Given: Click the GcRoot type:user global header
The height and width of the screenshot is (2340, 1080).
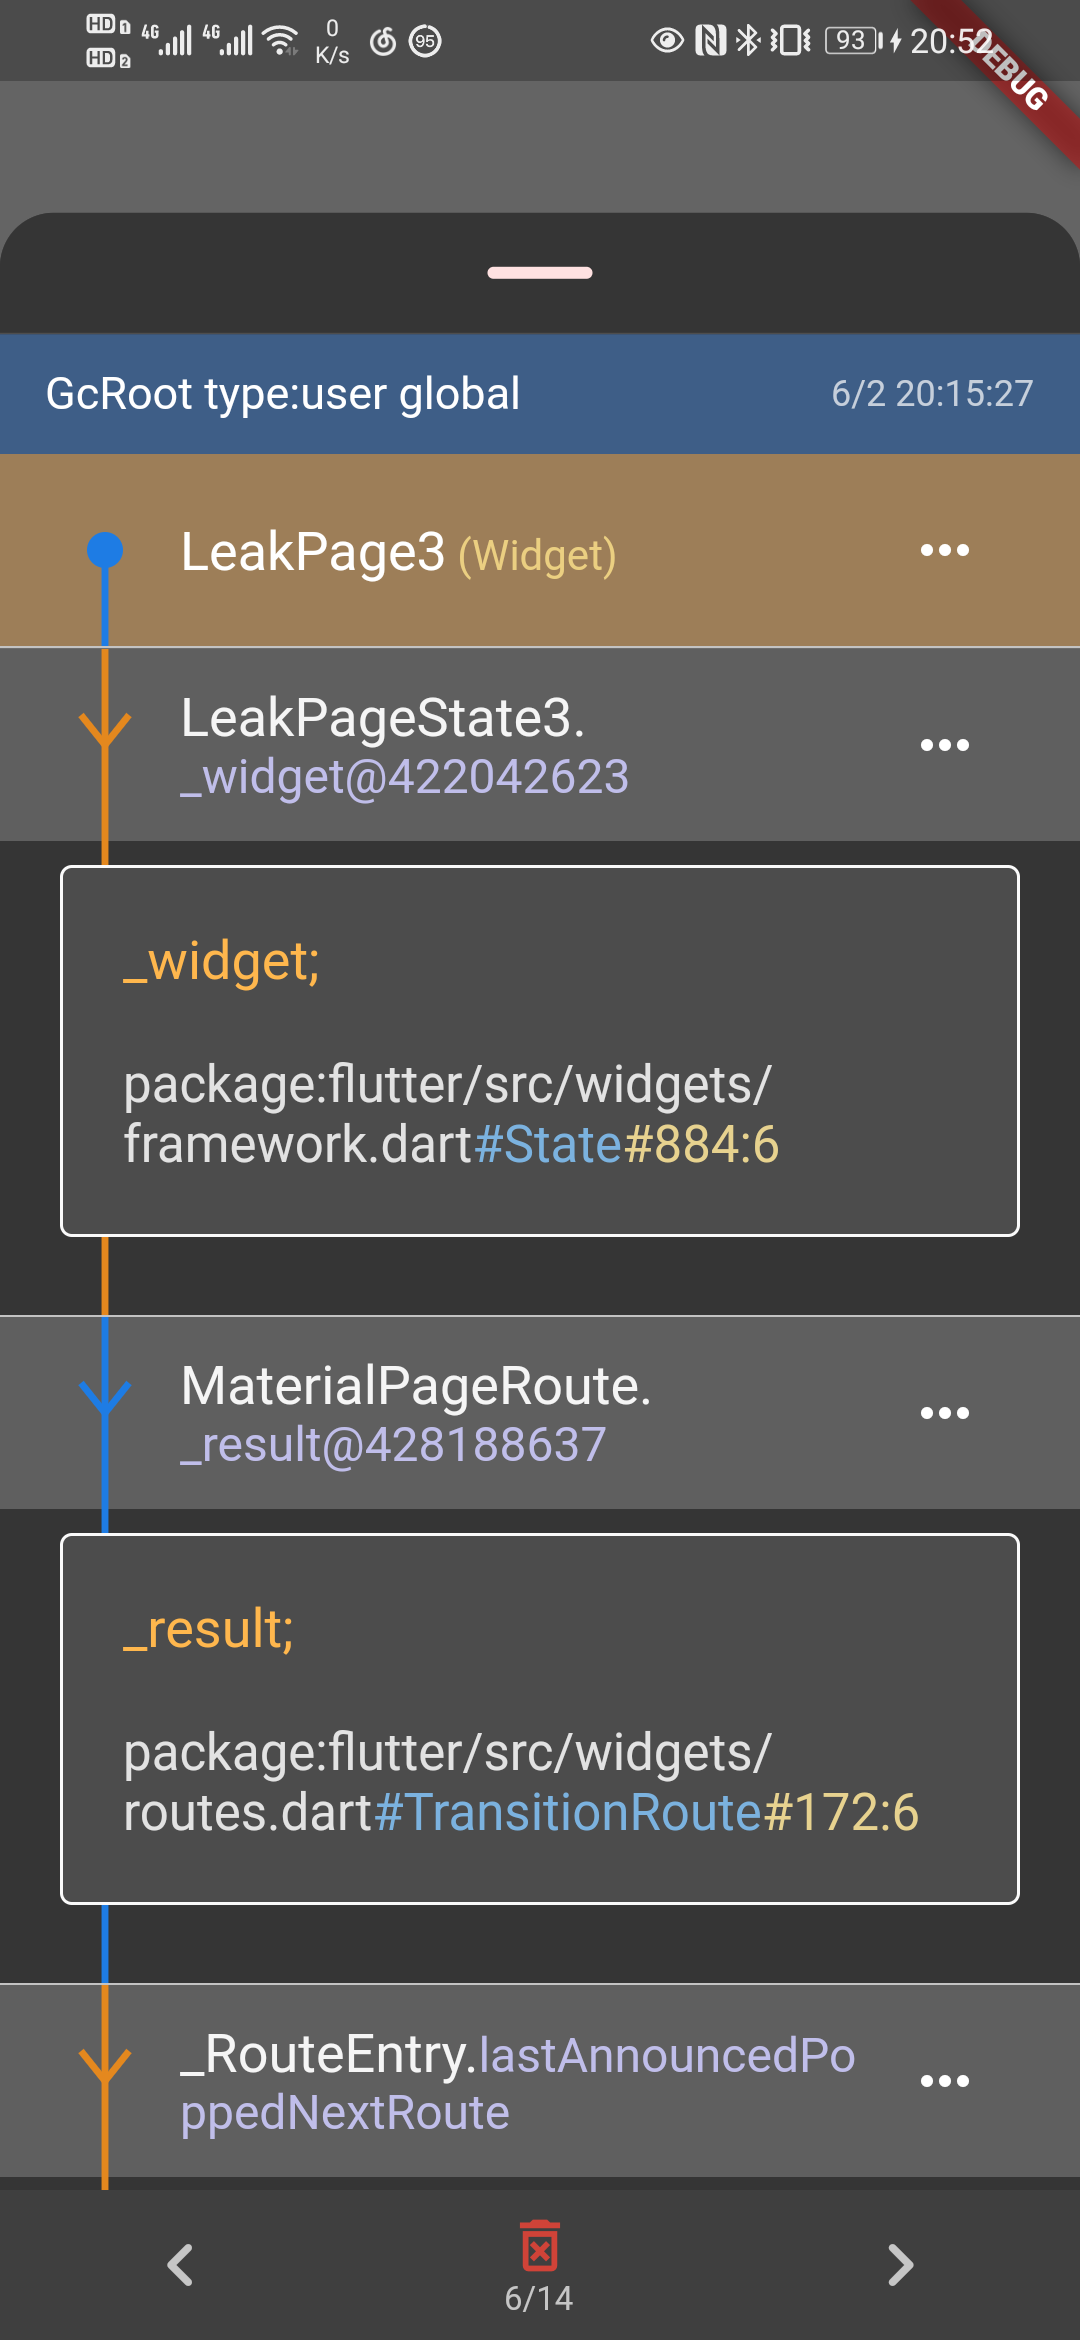Looking at the screenshot, I should point(540,394).
